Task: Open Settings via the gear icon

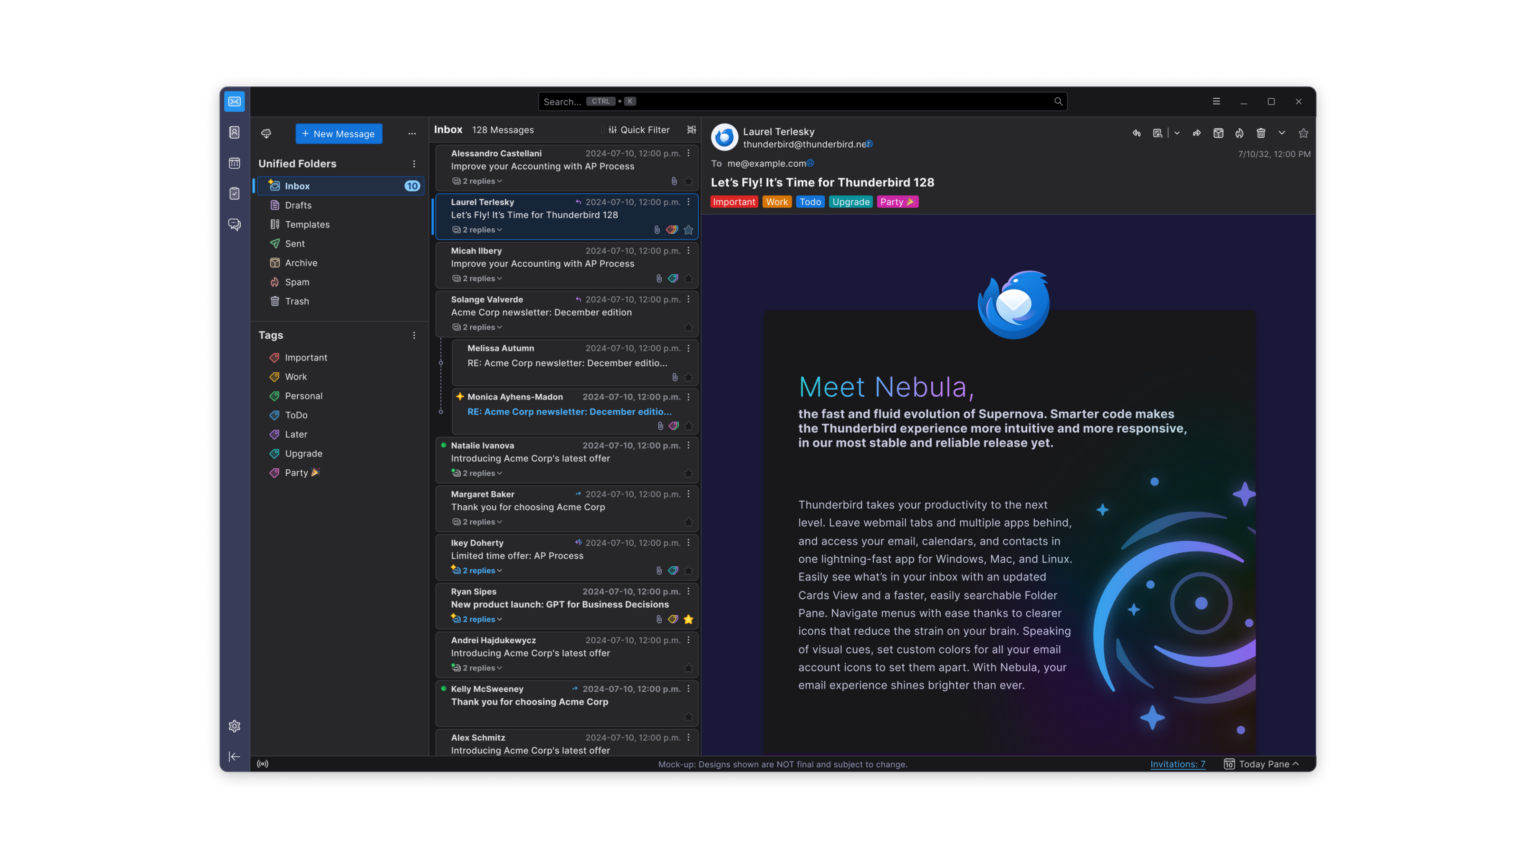Action: click(x=234, y=725)
